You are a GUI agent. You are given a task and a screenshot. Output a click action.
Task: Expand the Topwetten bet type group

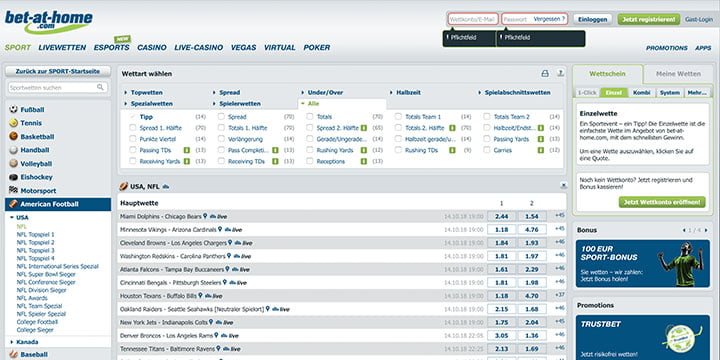point(143,92)
